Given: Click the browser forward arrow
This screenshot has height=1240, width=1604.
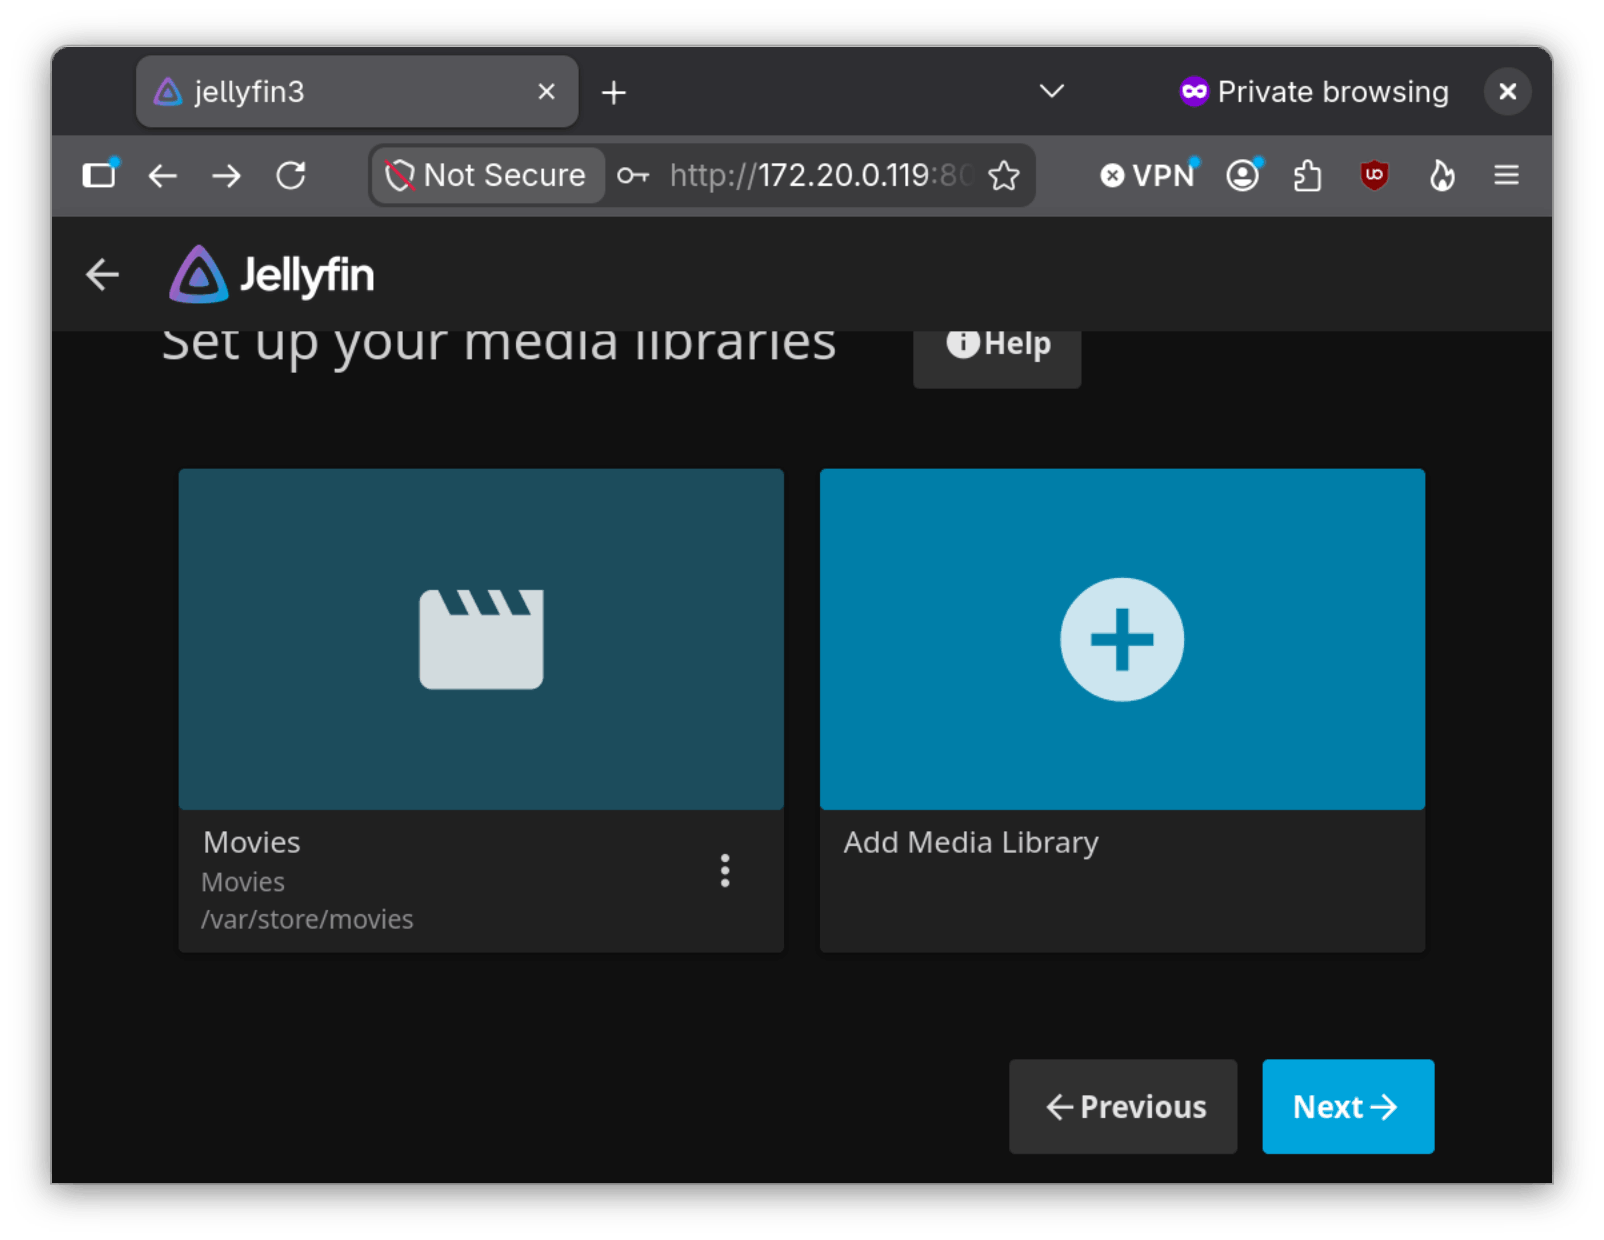Looking at the screenshot, I should tap(227, 176).
